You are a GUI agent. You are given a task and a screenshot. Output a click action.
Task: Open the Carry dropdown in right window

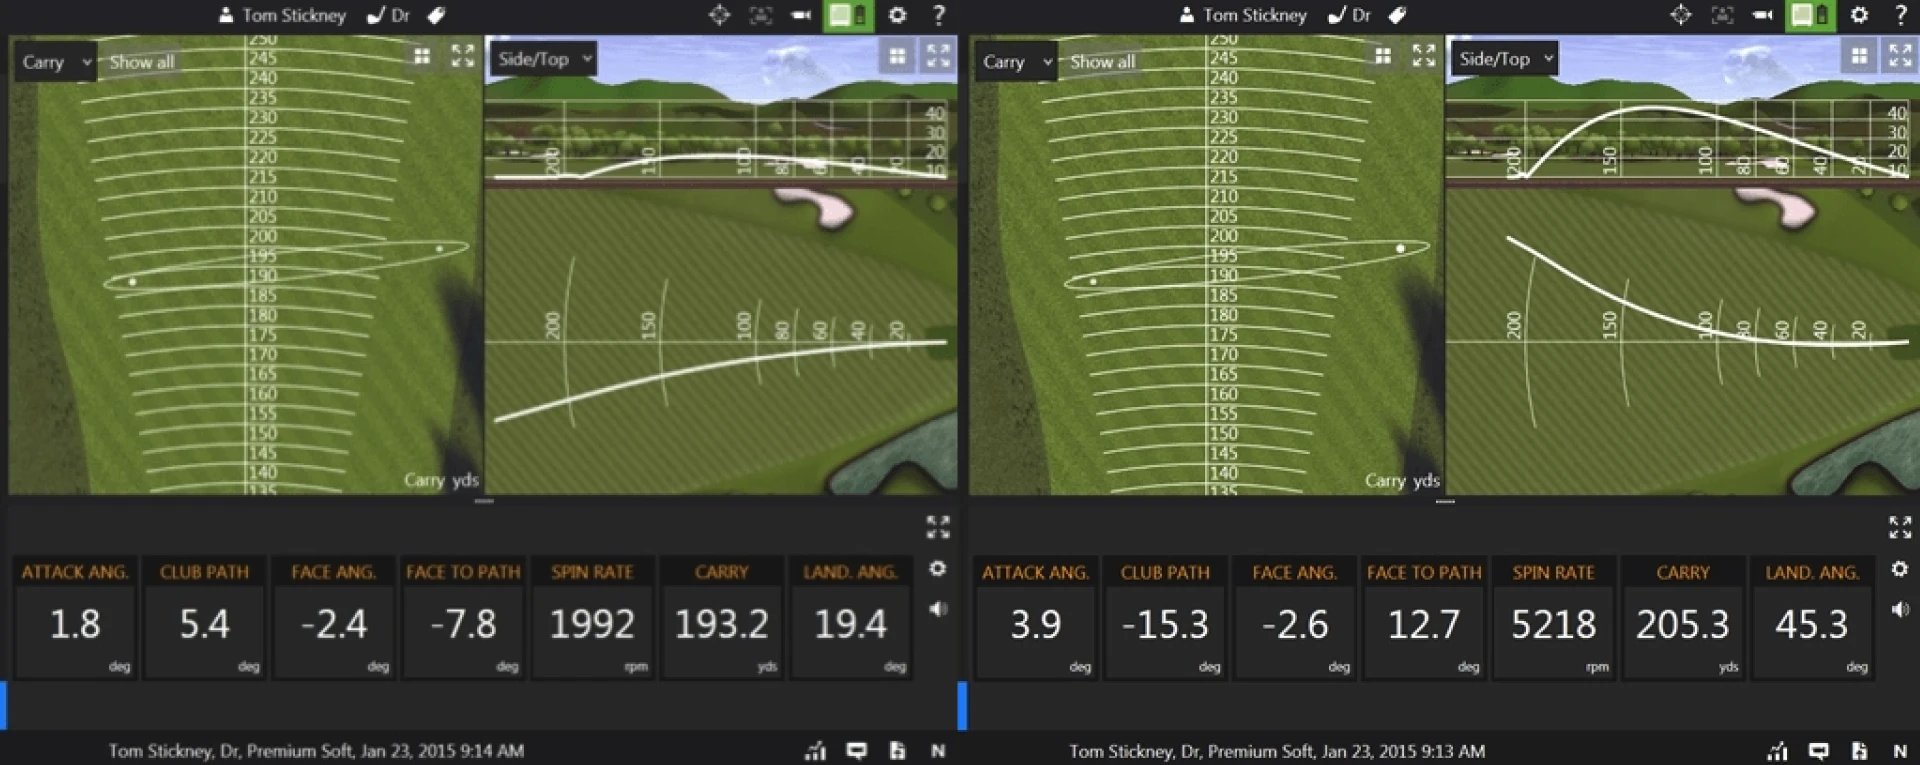coord(1016,61)
